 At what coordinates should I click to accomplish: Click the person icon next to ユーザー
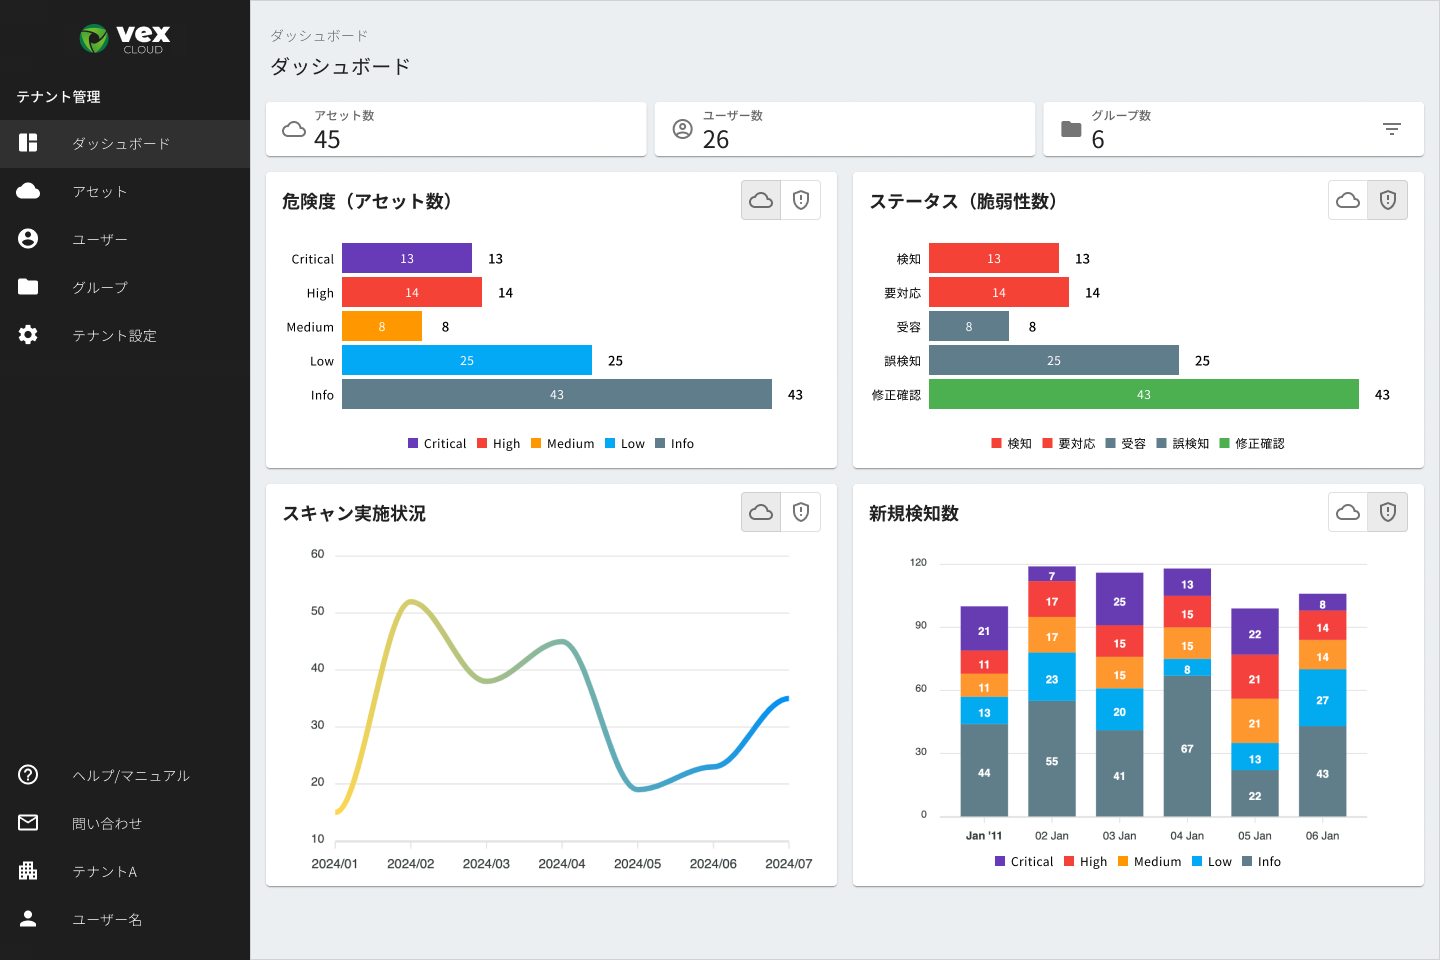coord(27,239)
